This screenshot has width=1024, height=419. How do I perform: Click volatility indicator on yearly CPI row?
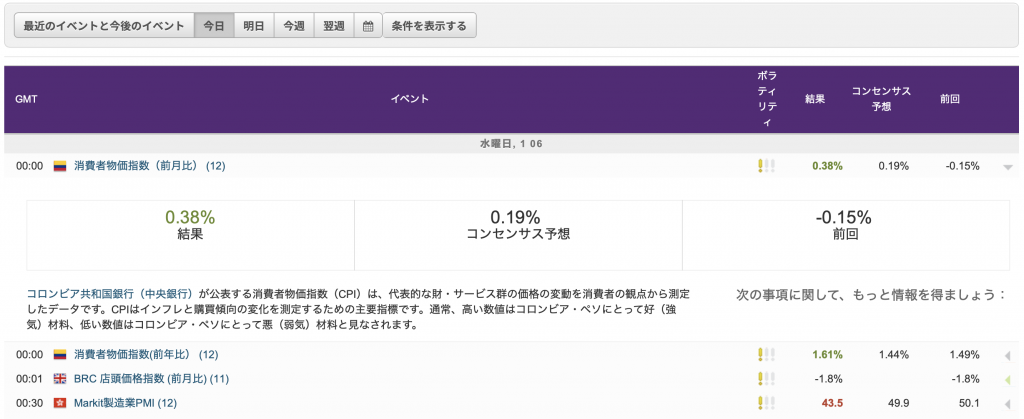[x=766, y=354]
